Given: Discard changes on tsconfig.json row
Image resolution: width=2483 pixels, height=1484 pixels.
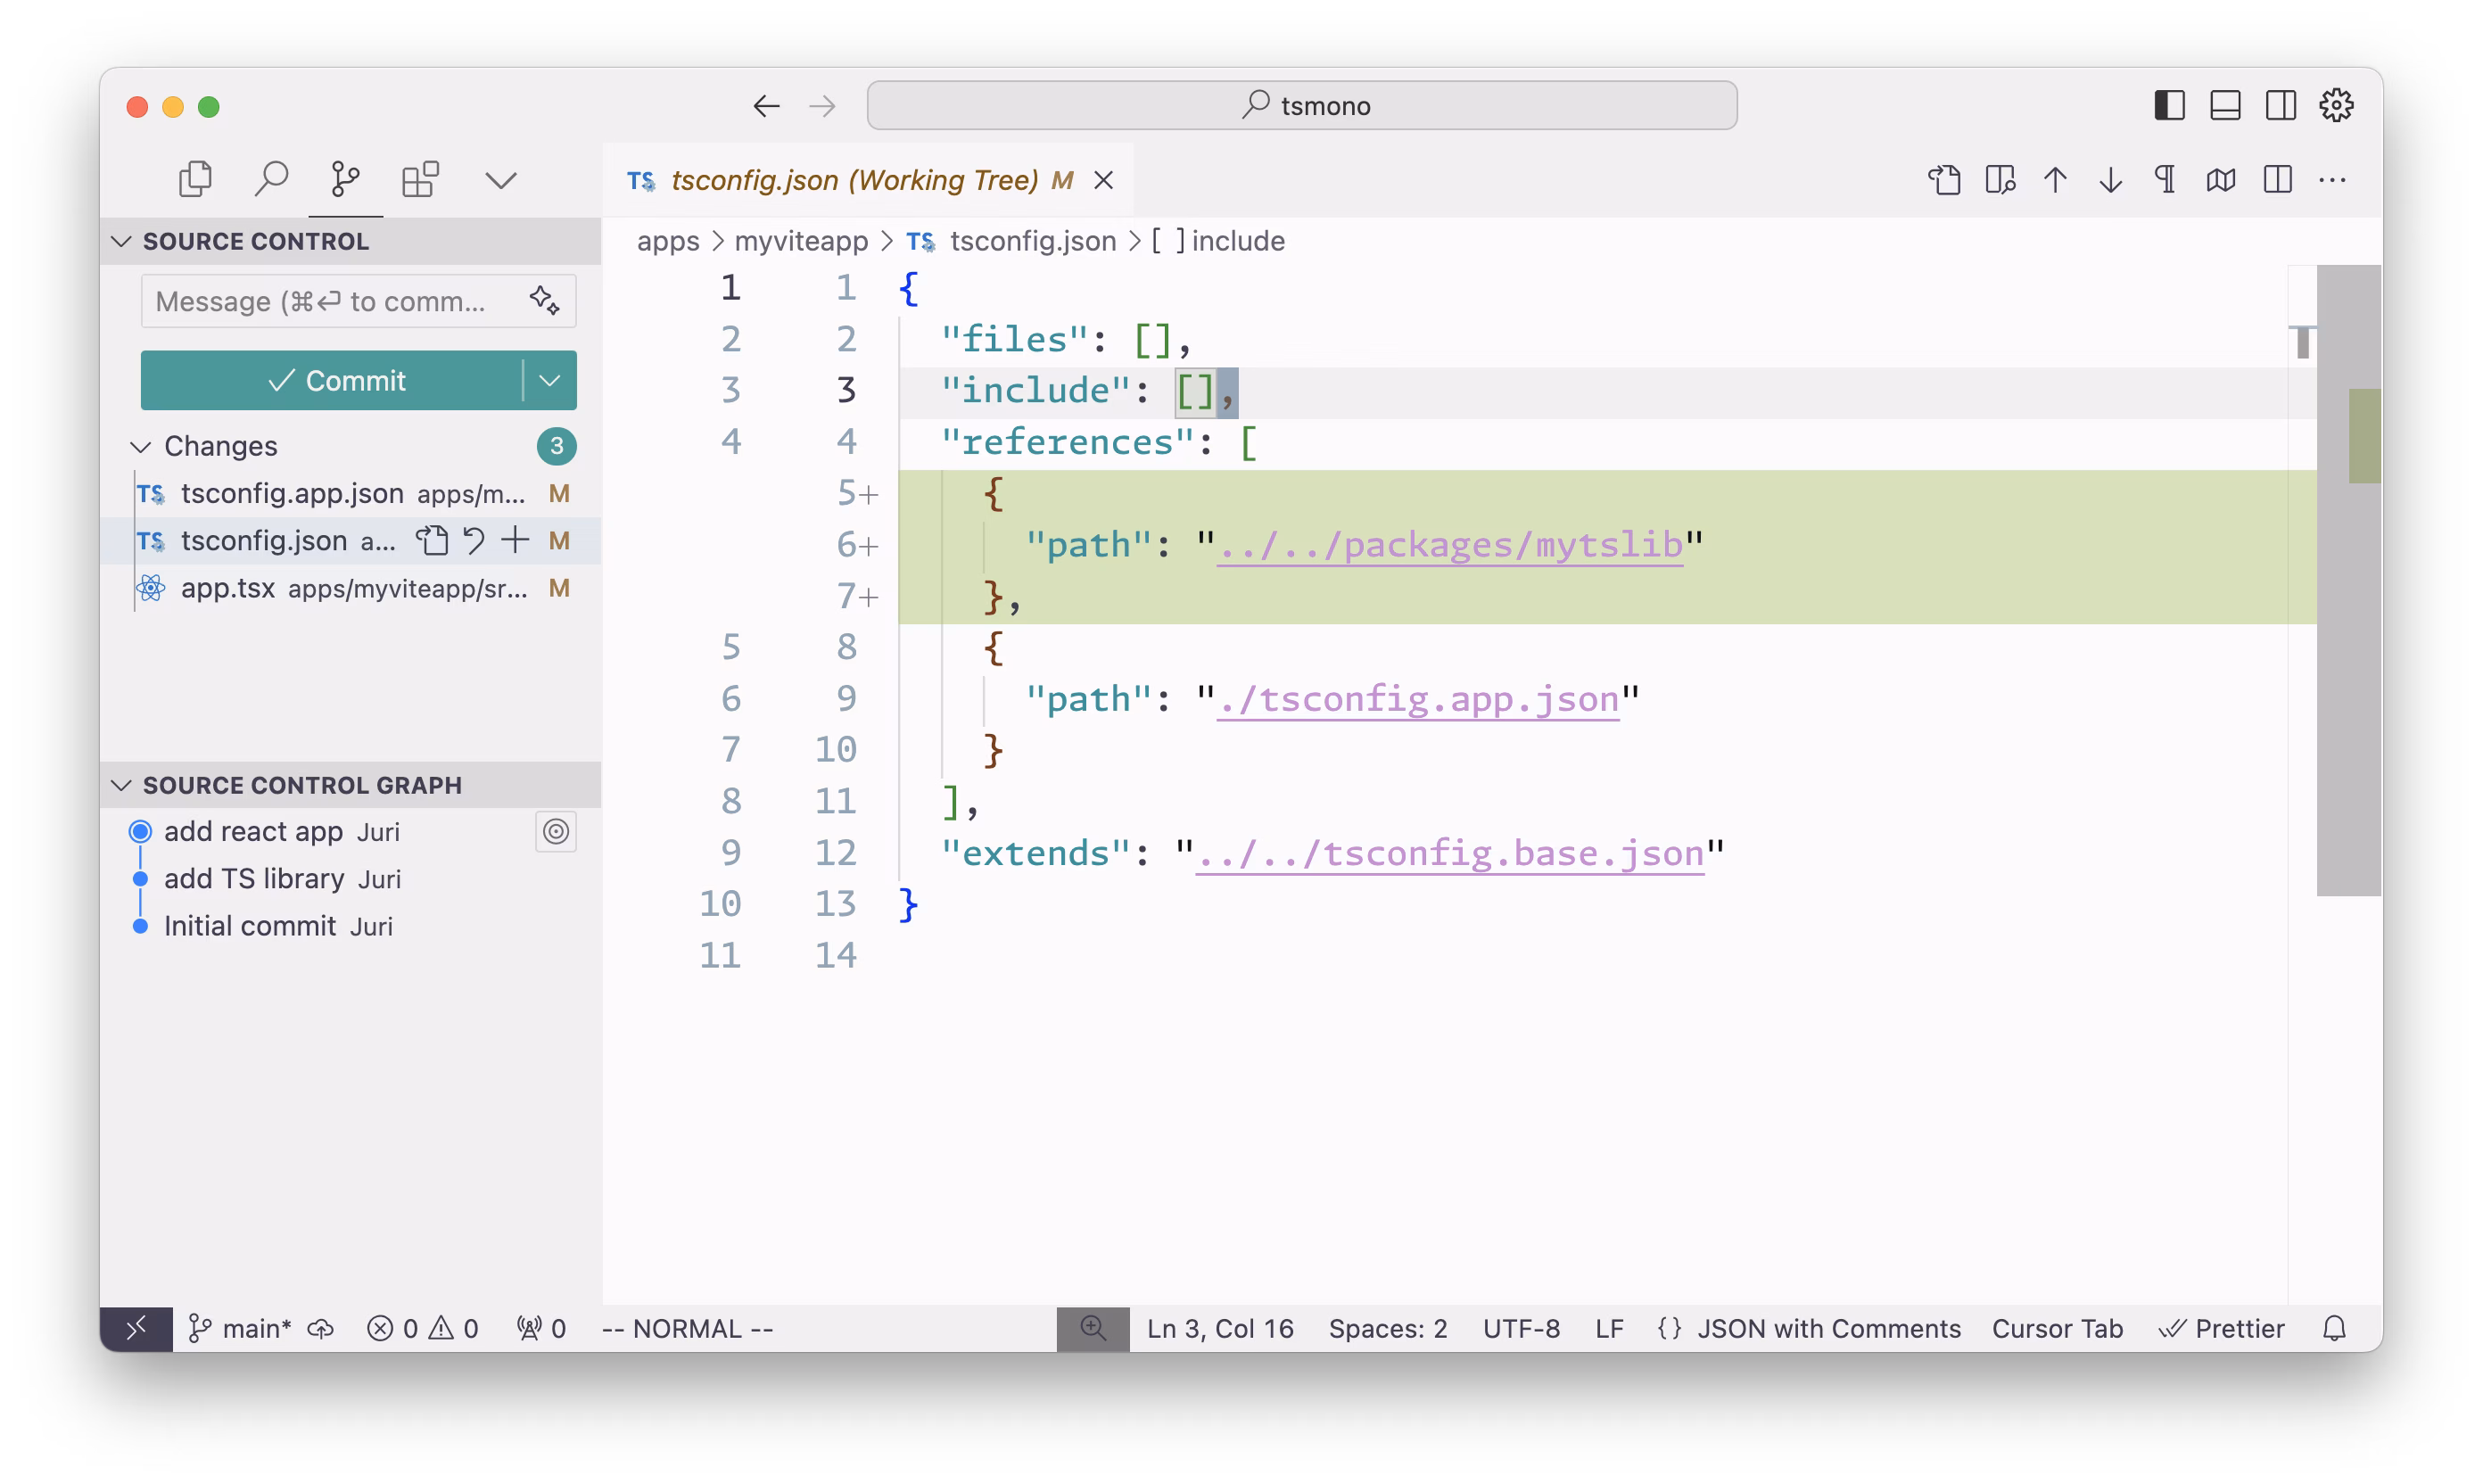Looking at the screenshot, I should pos(474,541).
